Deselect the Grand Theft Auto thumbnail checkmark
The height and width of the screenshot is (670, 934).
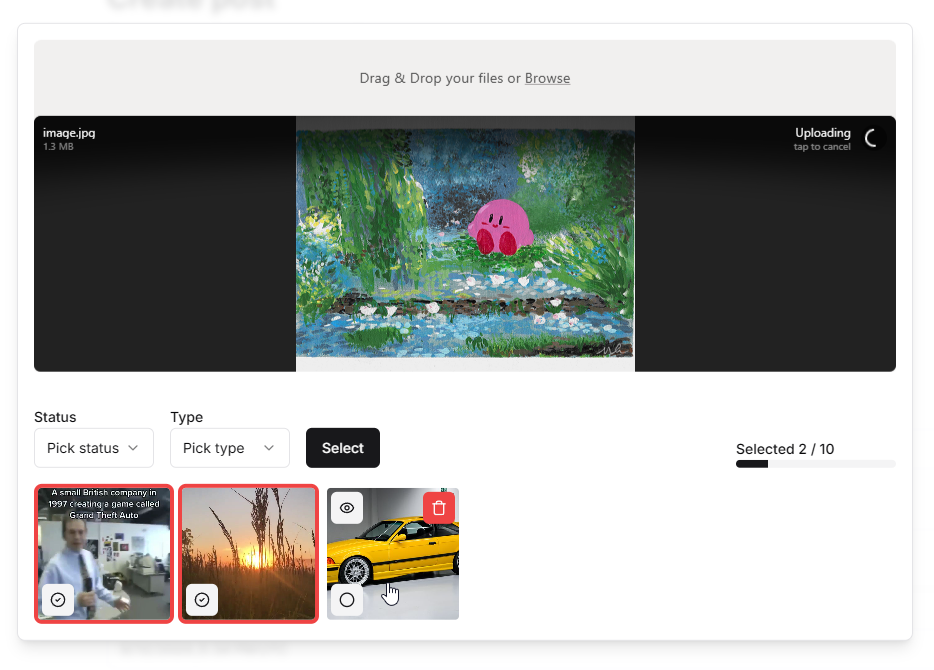click(x=58, y=600)
